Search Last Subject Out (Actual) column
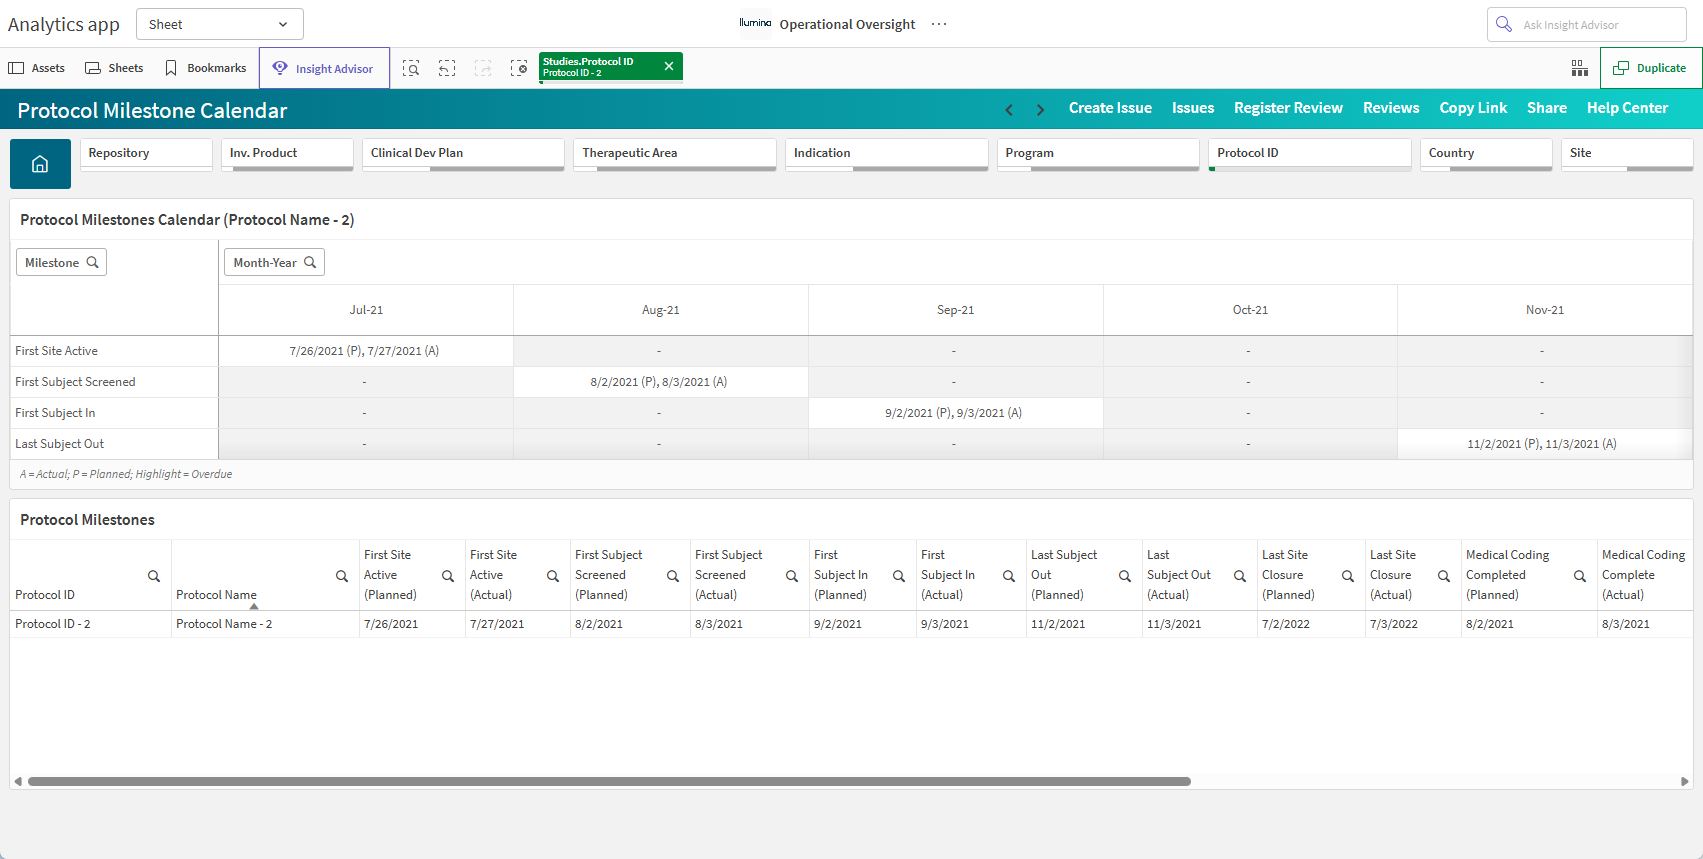 pos(1240,576)
